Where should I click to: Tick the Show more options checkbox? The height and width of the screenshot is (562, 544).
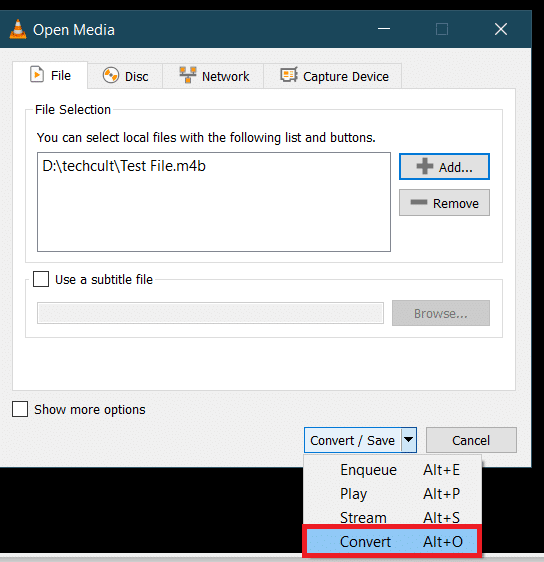tap(20, 409)
